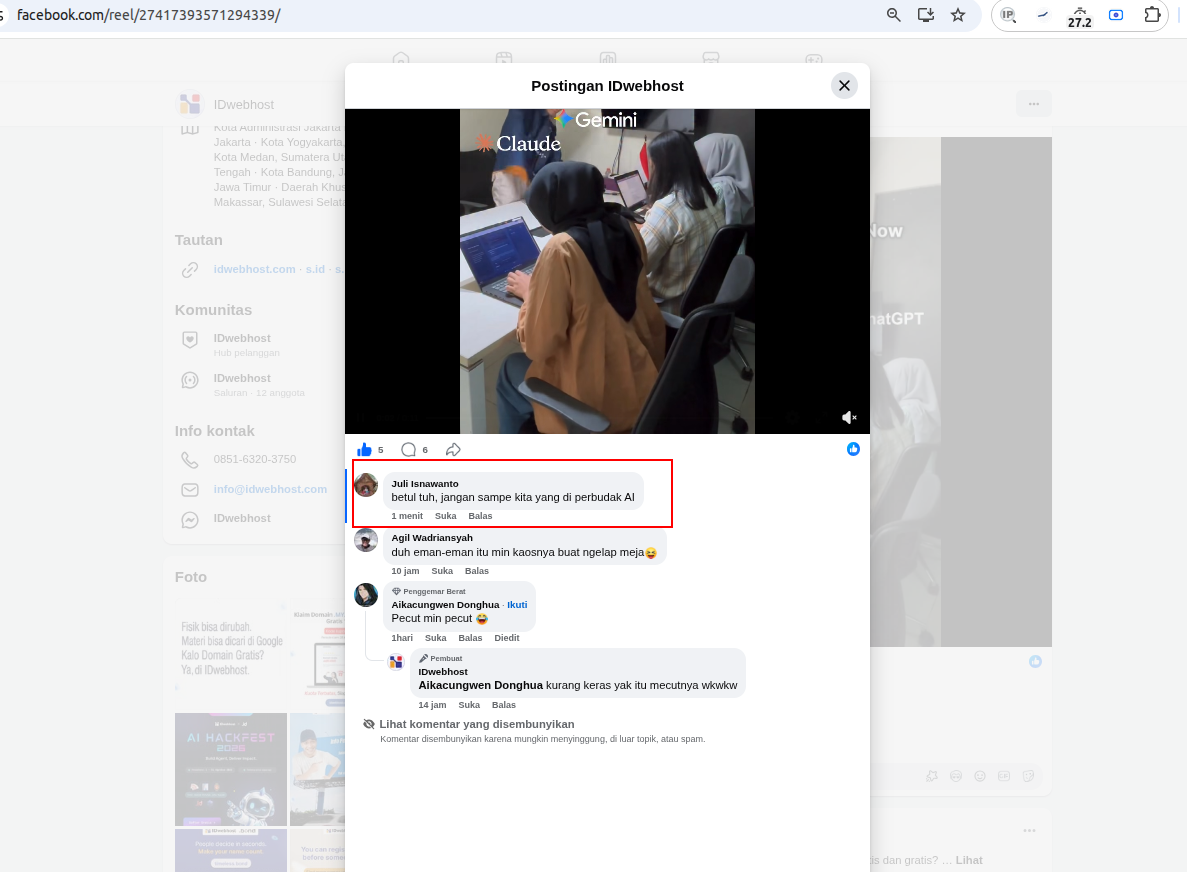
Task: Open s.id link under Tautan
Action: pos(315,269)
